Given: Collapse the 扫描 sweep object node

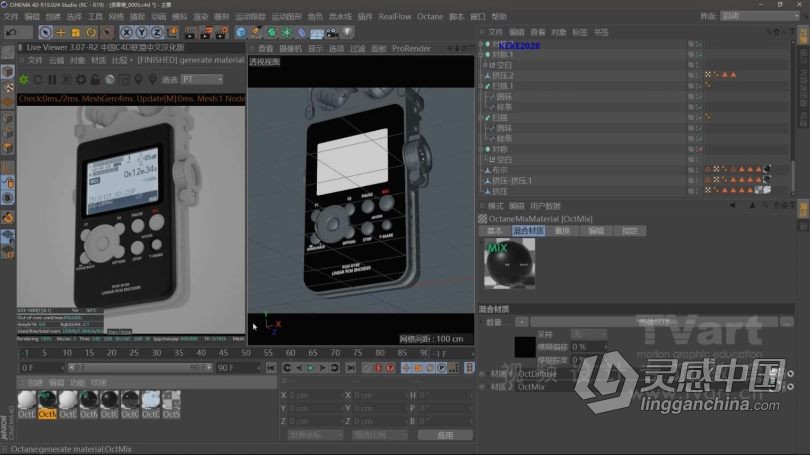Looking at the screenshot, I should pos(481,118).
